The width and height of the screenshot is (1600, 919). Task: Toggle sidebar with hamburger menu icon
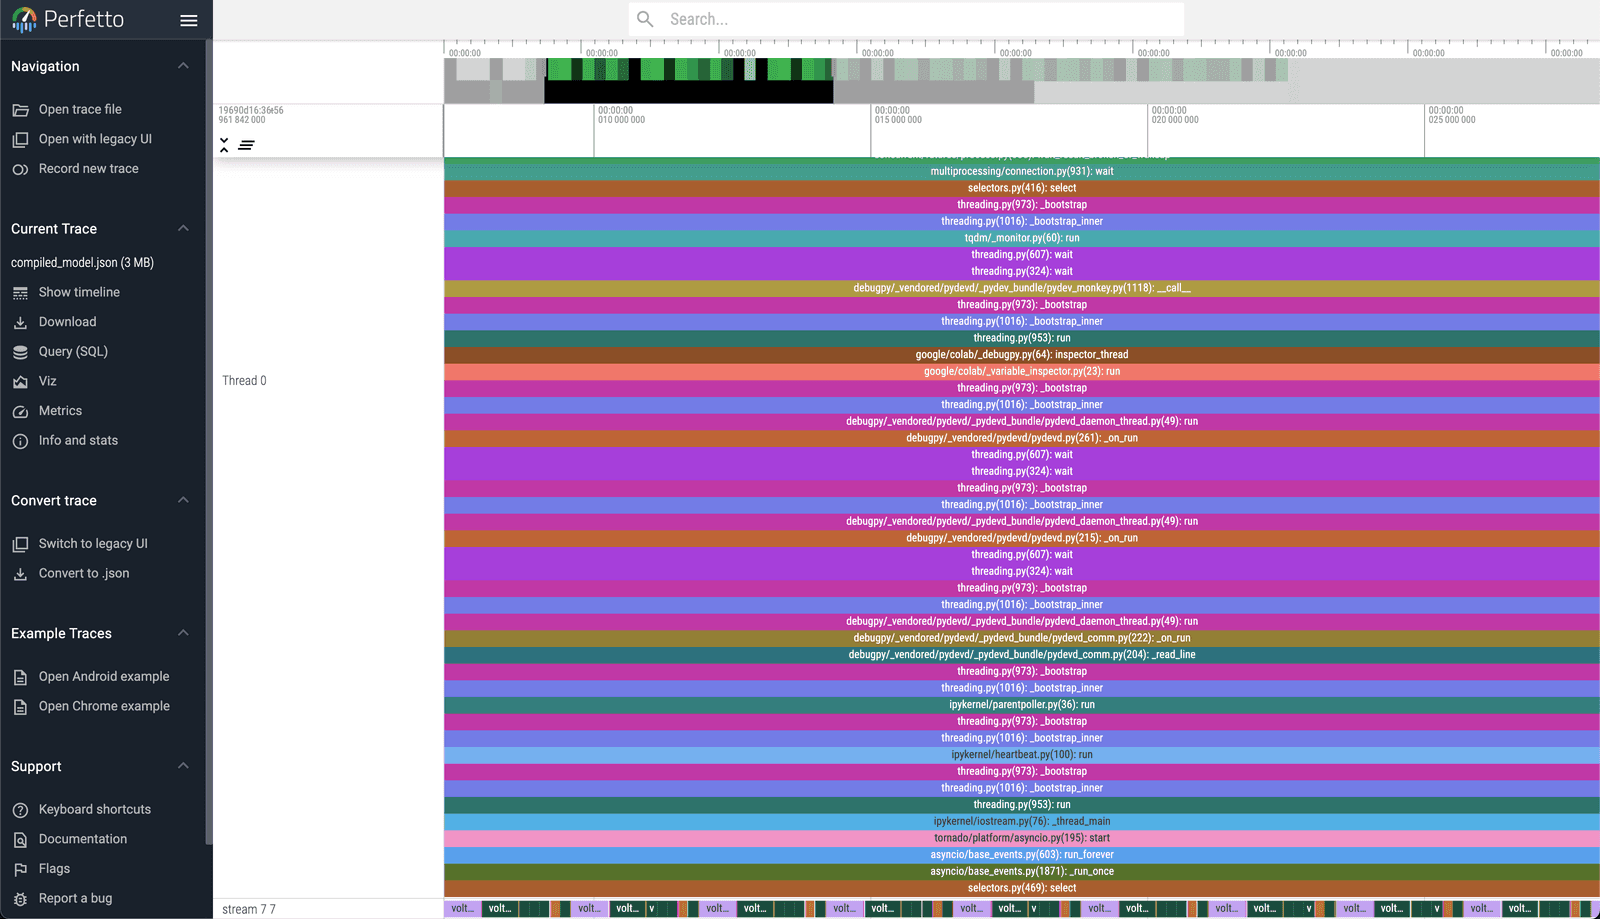[188, 20]
